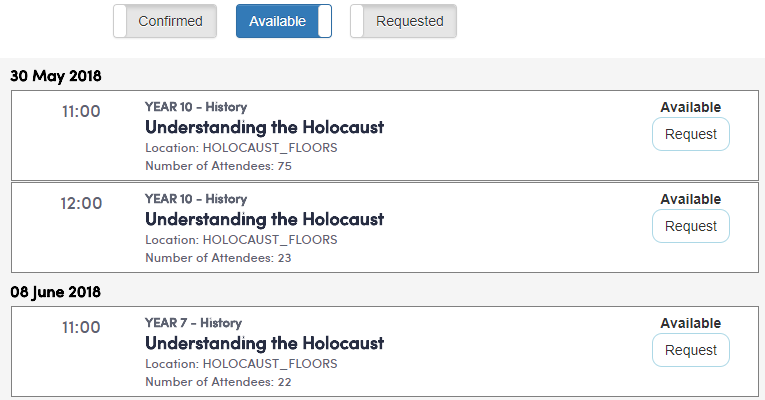
Task: Request the 08 June 11:00 session
Action: (x=690, y=350)
